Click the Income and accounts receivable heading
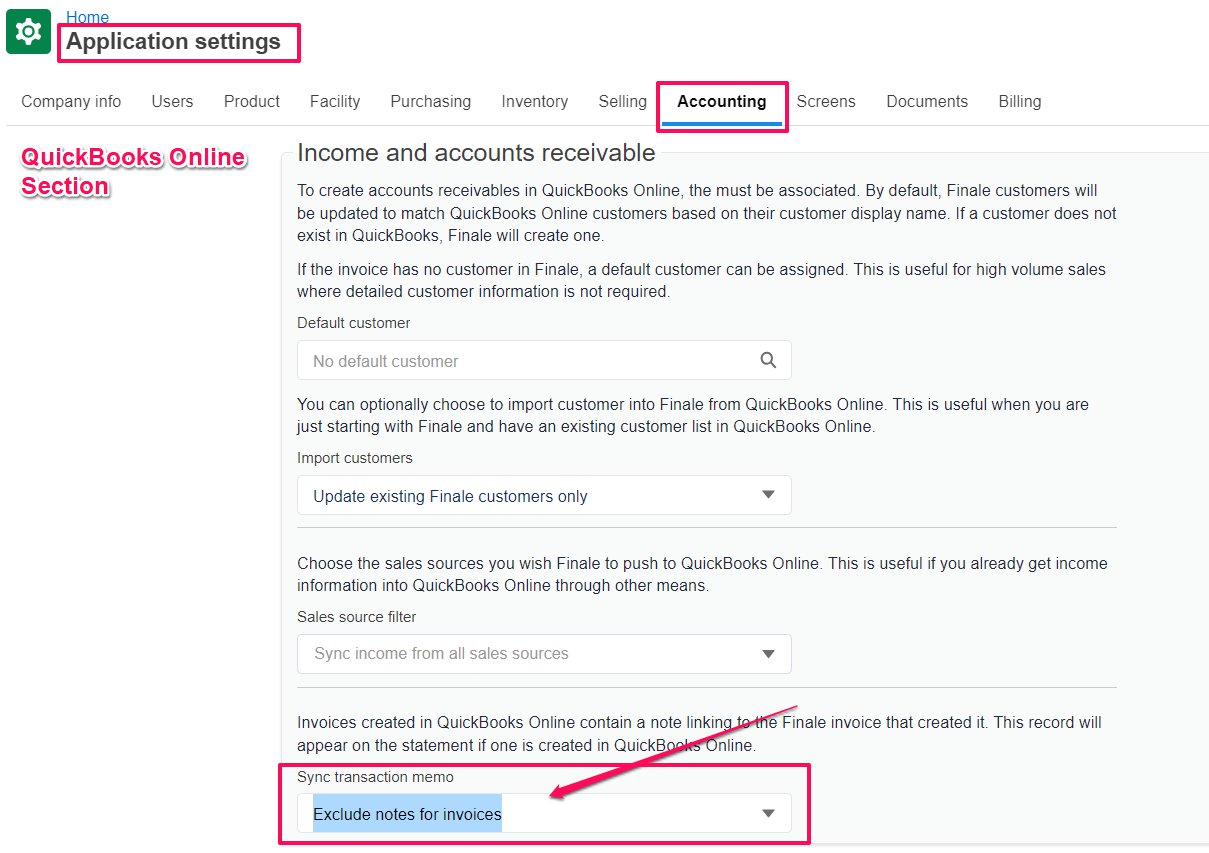Image resolution: width=1209 pixels, height=853 pixels. pos(476,153)
